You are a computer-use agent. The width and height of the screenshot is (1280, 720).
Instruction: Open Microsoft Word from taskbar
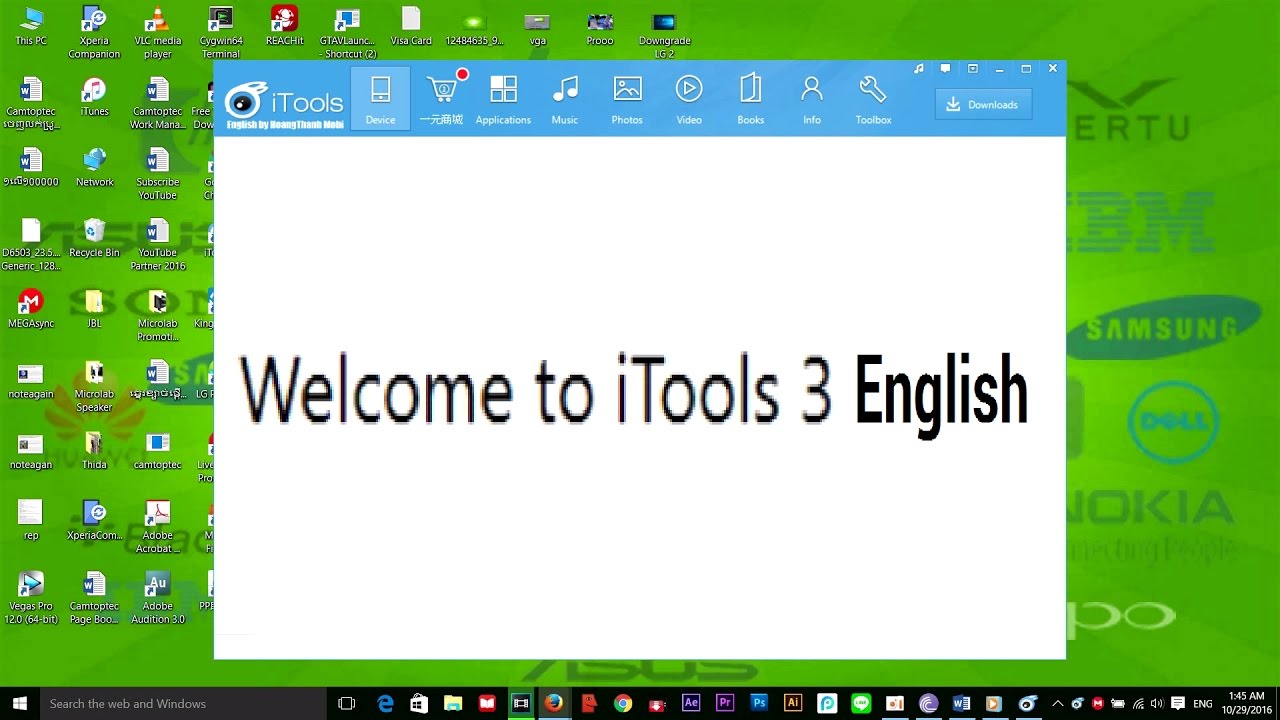(961, 703)
